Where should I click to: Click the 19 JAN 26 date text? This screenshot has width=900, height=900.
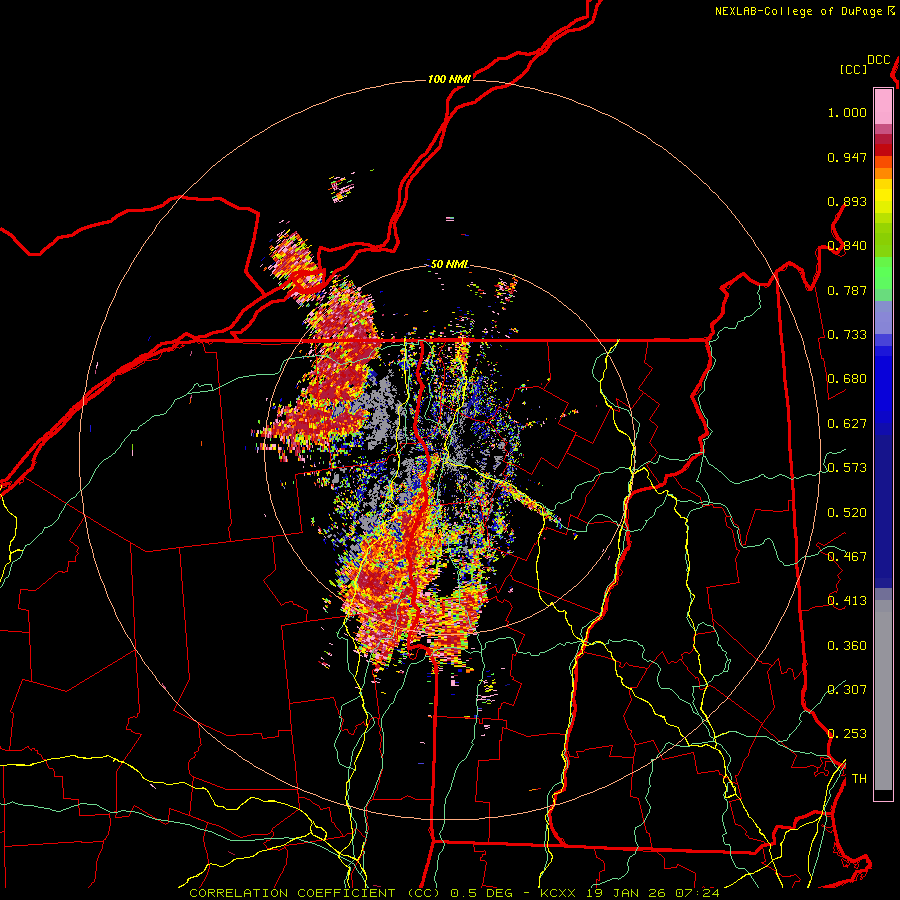tap(628, 893)
